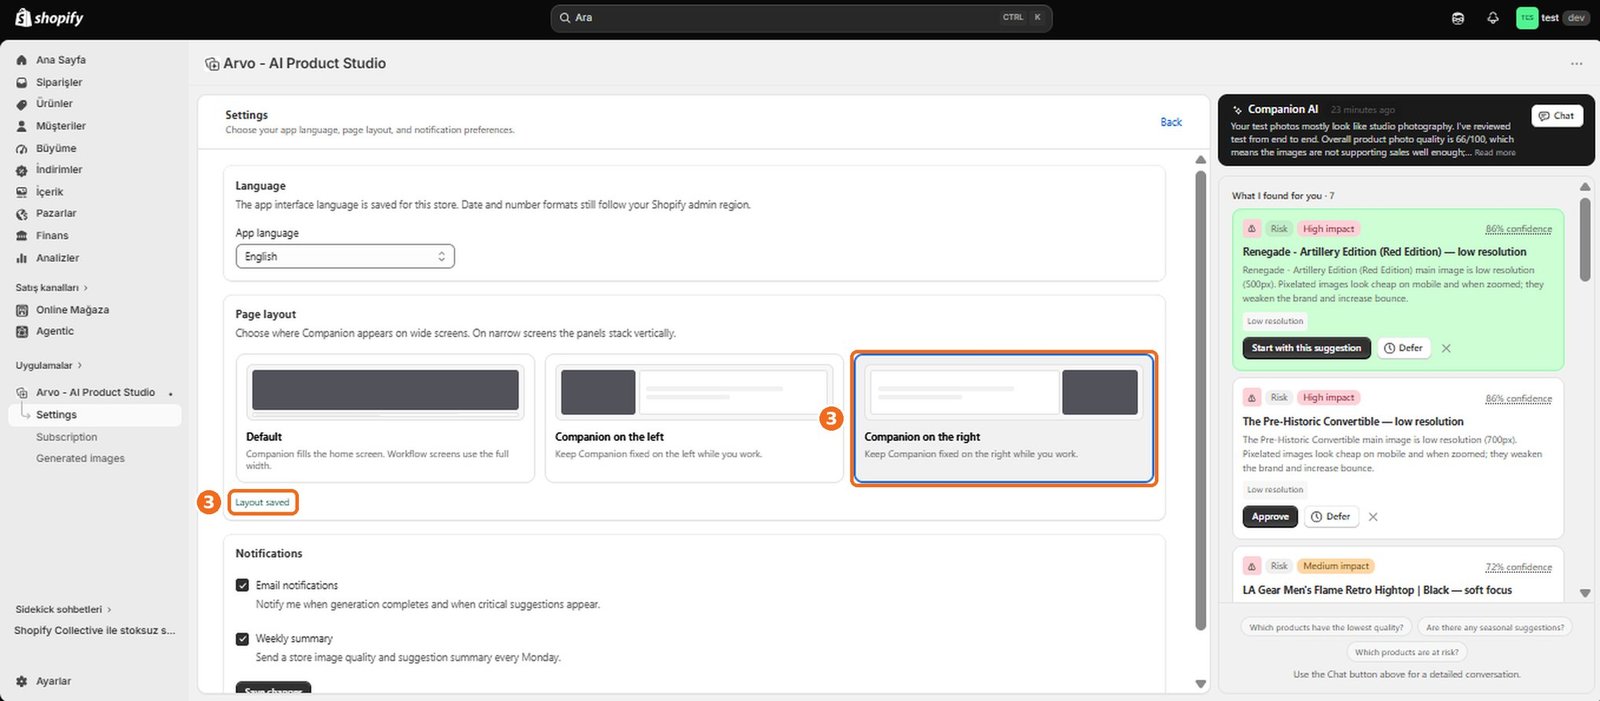Click the 86% confidence link on Renegade
Screen dimensions: 1600x701
1518,229
